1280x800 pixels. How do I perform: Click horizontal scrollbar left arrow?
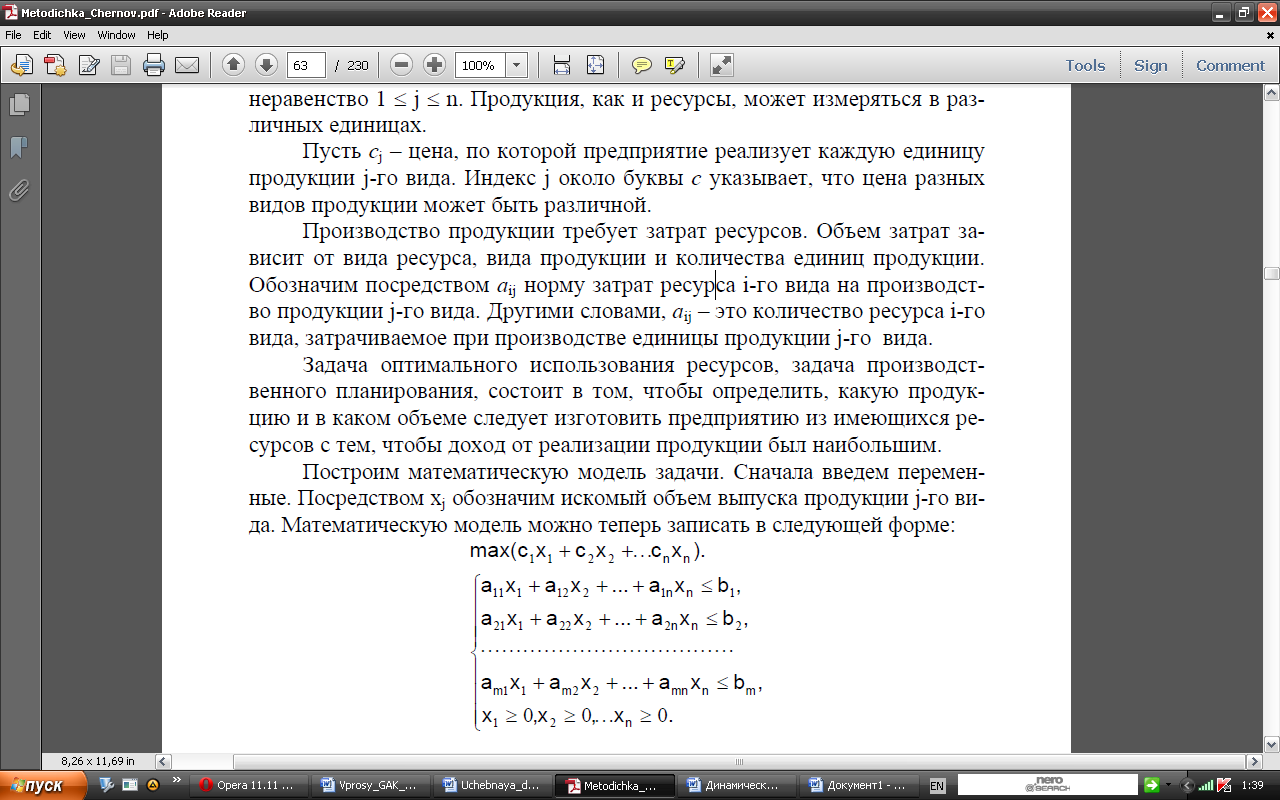coord(165,761)
